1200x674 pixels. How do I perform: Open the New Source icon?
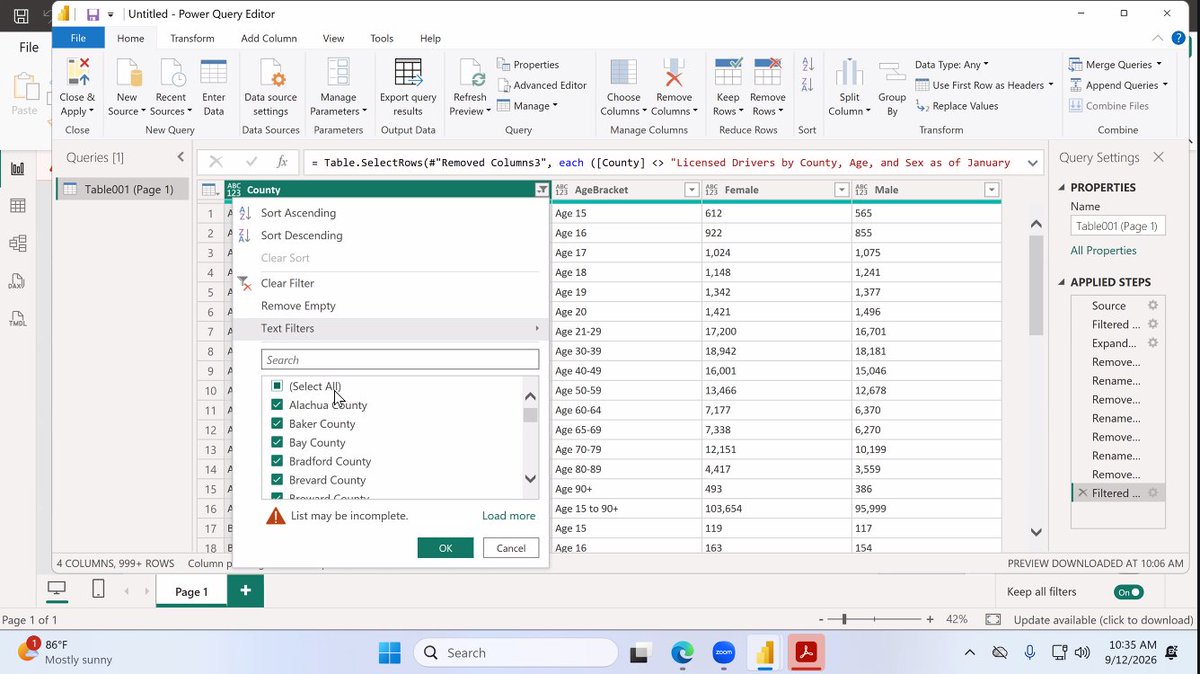coord(127,72)
